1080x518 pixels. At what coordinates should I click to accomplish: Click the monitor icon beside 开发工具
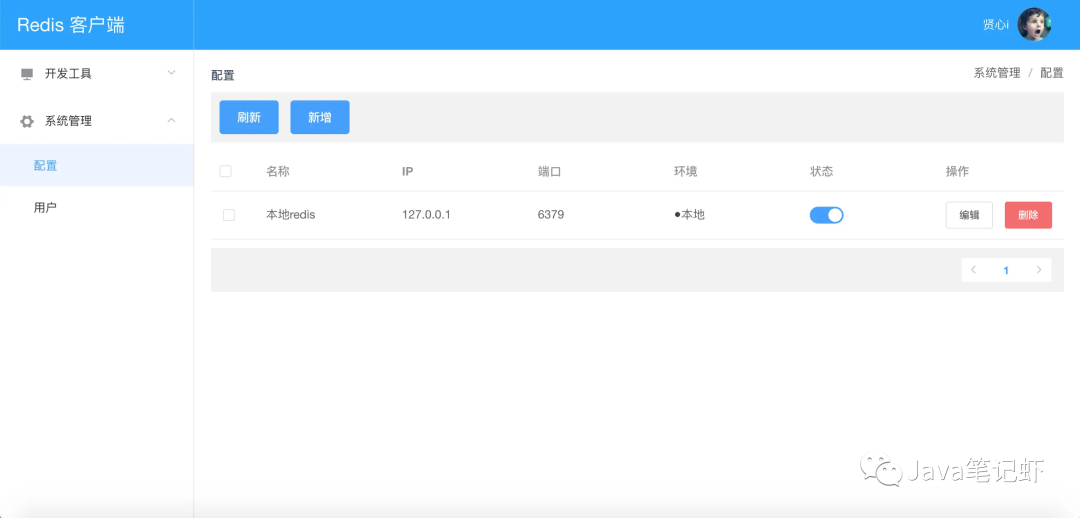coord(27,74)
